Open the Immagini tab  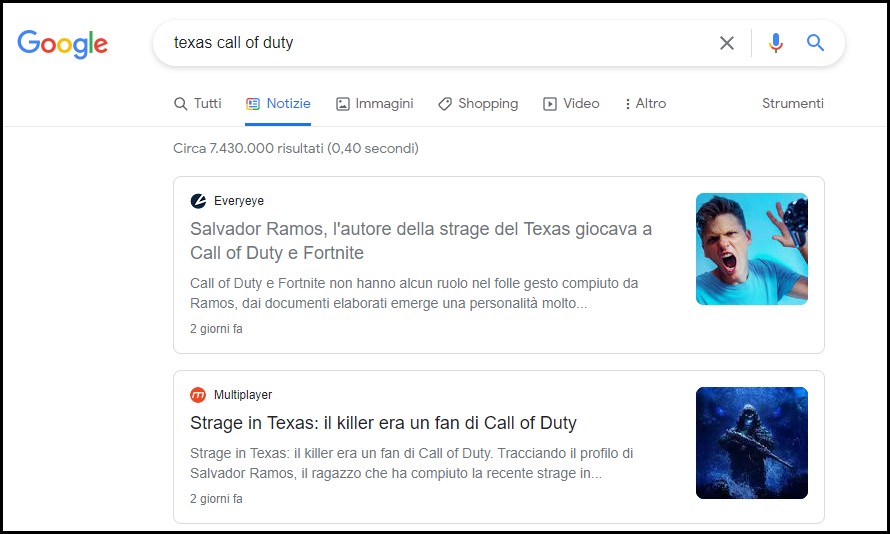pyautogui.click(x=375, y=104)
